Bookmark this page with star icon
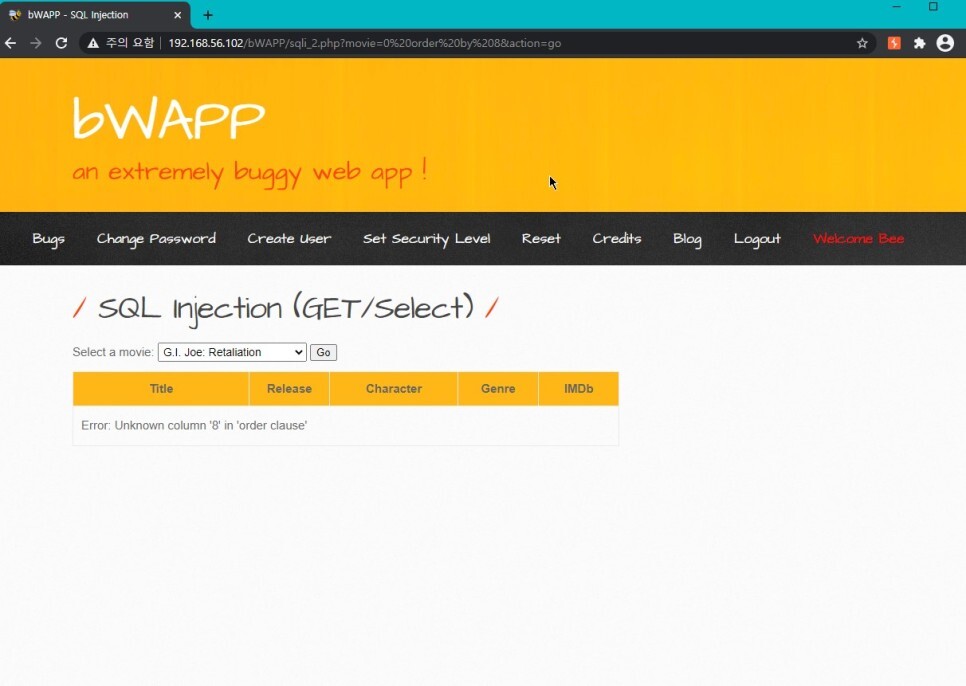 (x=862, y=43)
